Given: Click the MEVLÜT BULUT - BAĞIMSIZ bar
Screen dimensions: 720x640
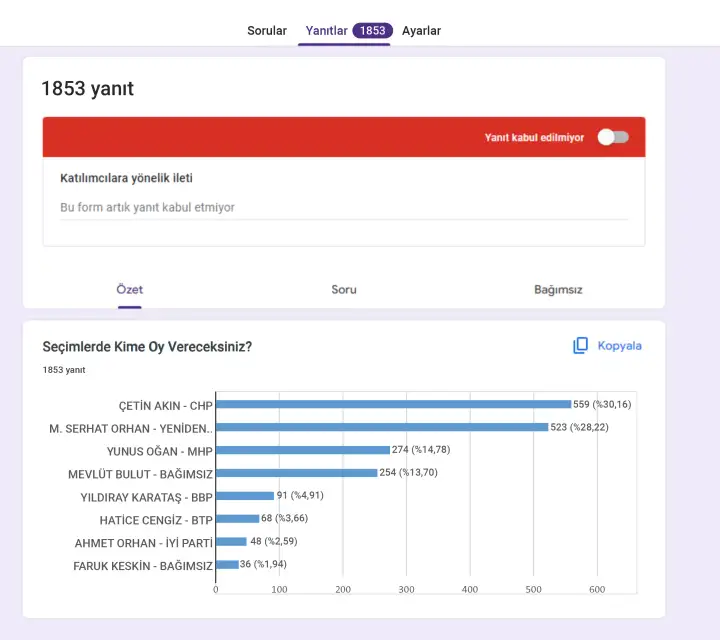Looking at the screenshot, I should pyautogui.click(x=296, y=473).
